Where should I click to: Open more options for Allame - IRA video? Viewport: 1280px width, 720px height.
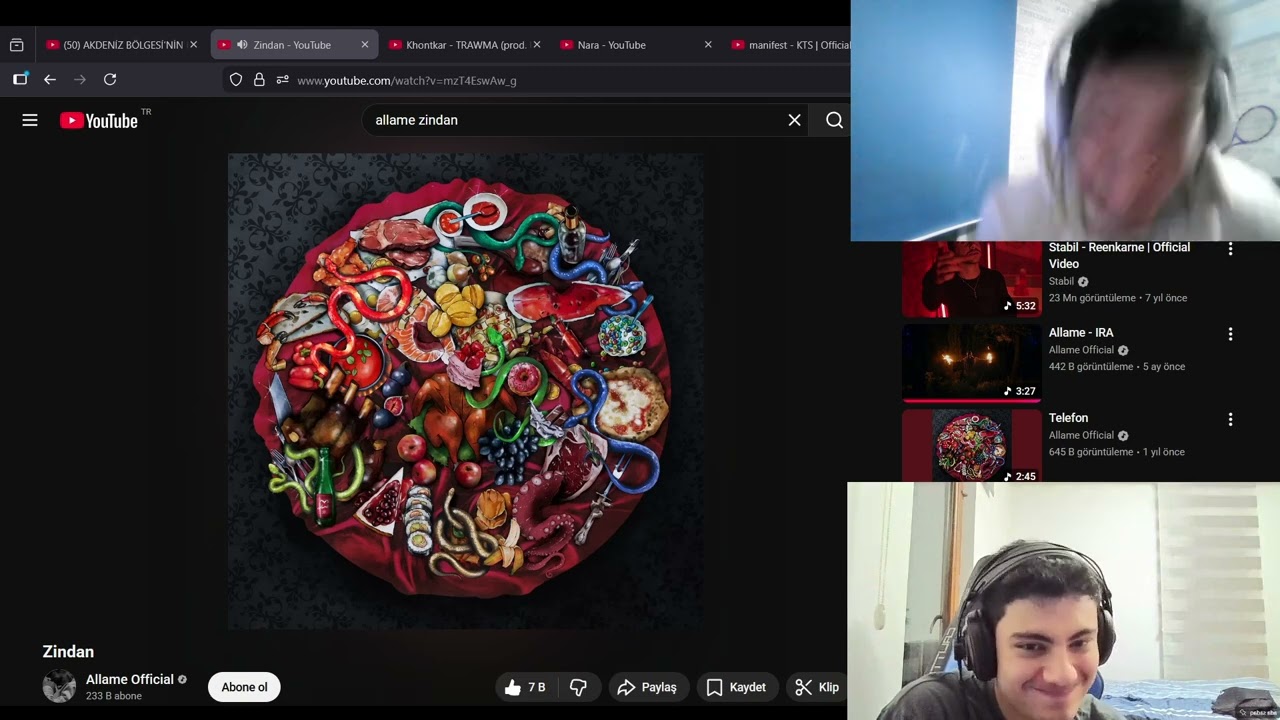pyautogui.click(x=1230, y=334)
